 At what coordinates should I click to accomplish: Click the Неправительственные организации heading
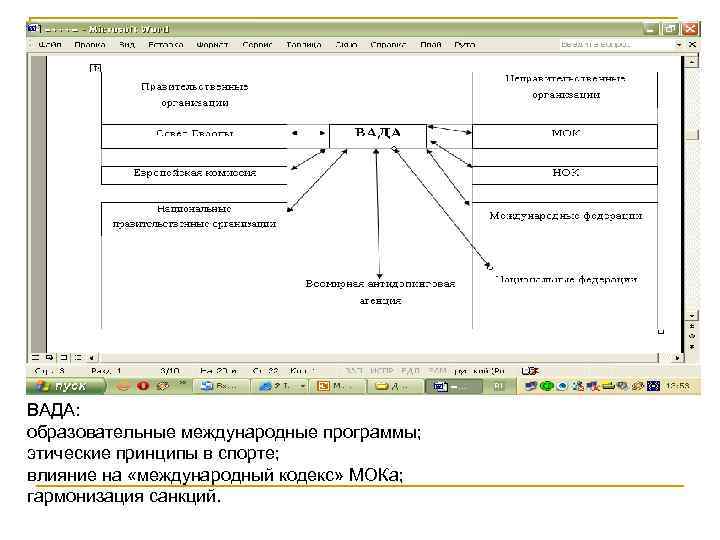pyautogui.click(x=565, y=86)
